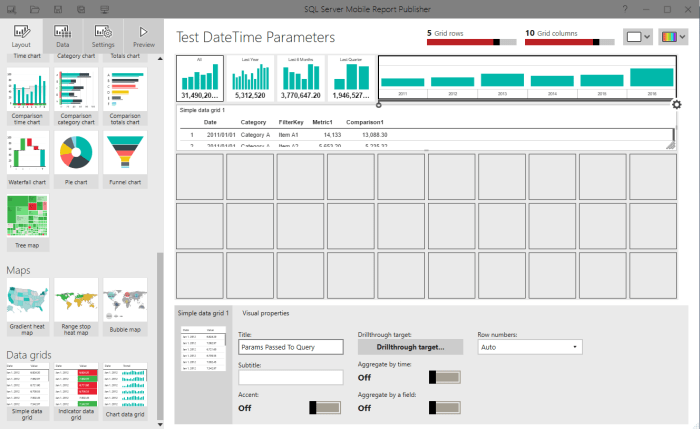Click the open folder icon
The height and width of the screenshot is (429, 700).
click(x=34, y=9)
